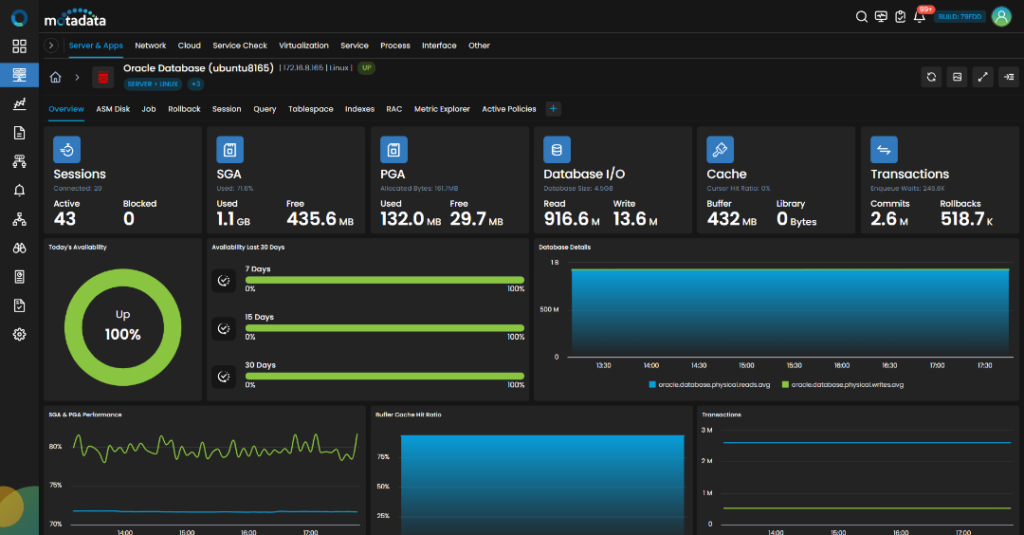Image resolution: width=1024 pixels, height=535 pixels.
Task: Expand dashboard to fullscreen view
Action: click(982, 77)
